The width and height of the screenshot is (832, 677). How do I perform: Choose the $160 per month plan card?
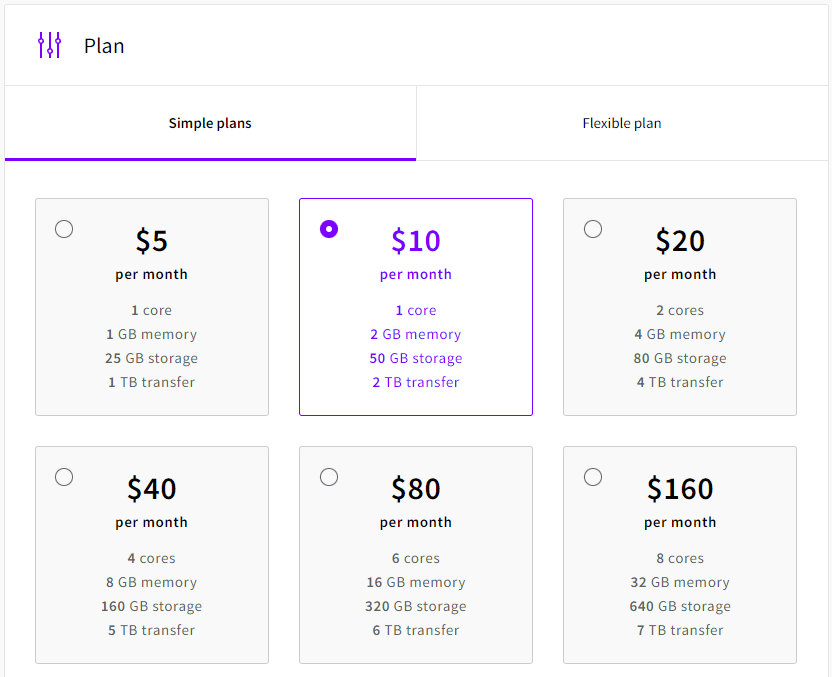[x=680, y=555]
